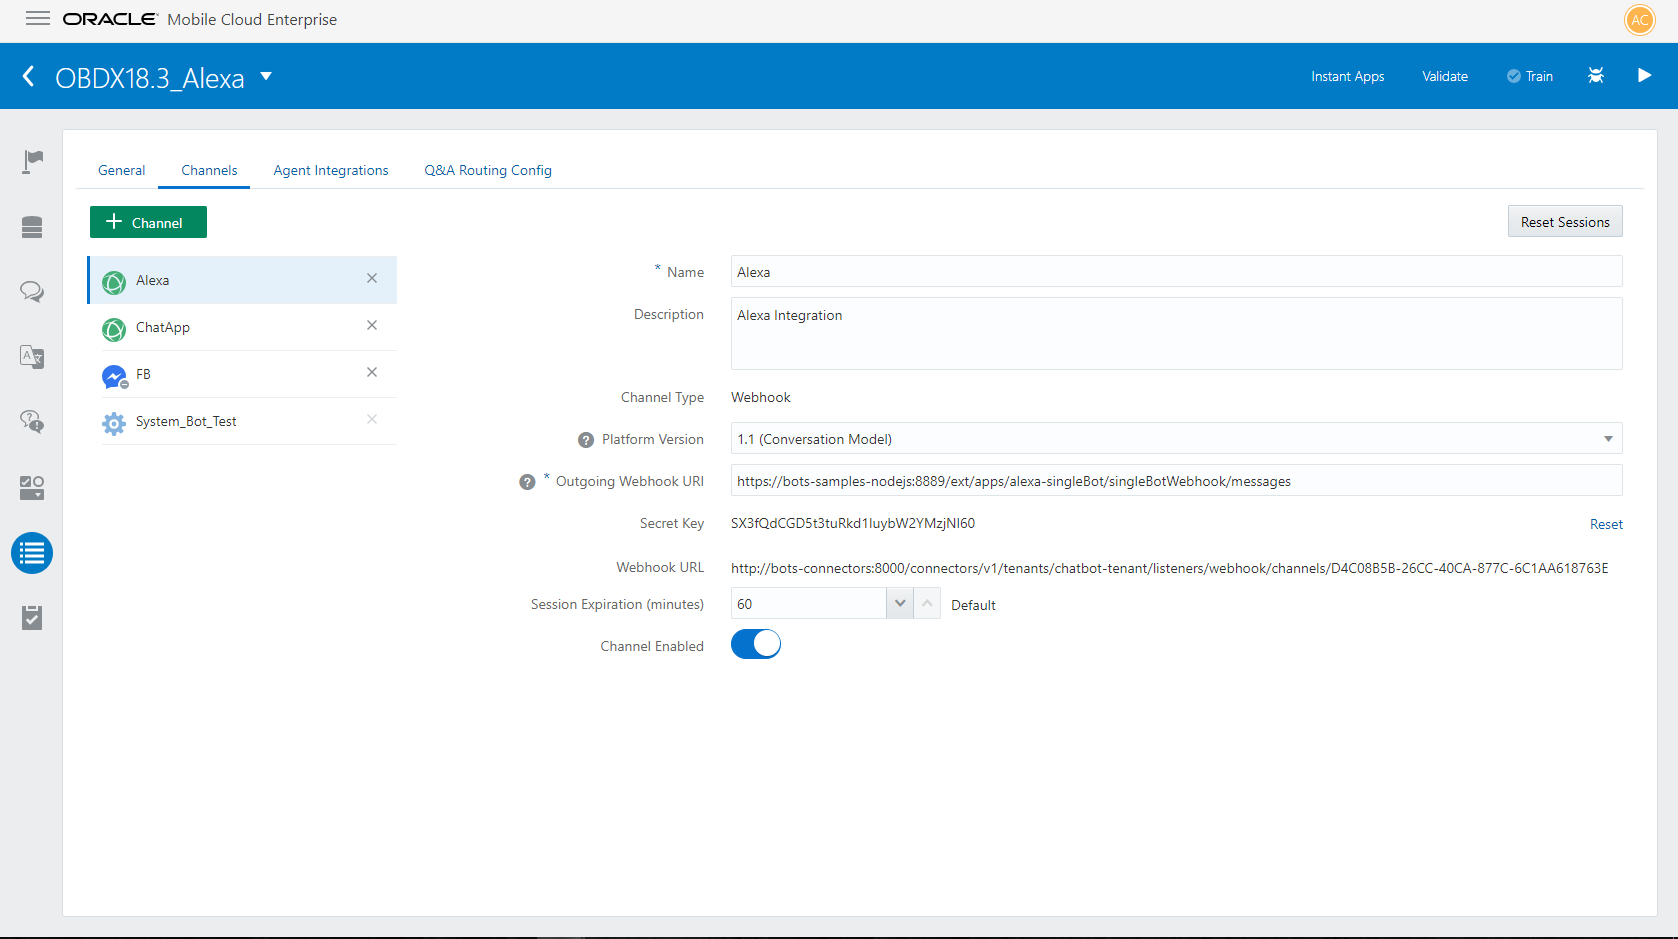Click the FB Messenger channel icon
This screenshot has width=1678, height=939.
114,376
